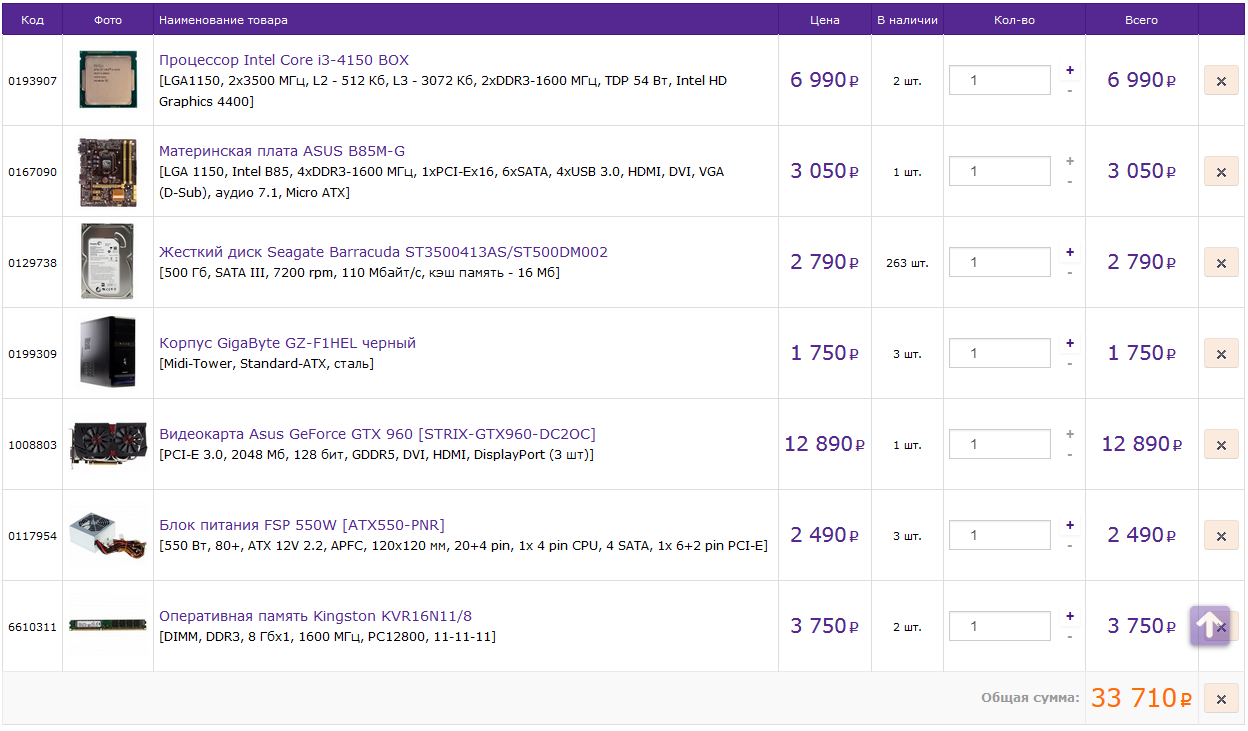Increase quantity of Intel Core i3-4150
Image resolution: width=1248 pixels, height=731 pixels.
click(x=1070, y=70)
